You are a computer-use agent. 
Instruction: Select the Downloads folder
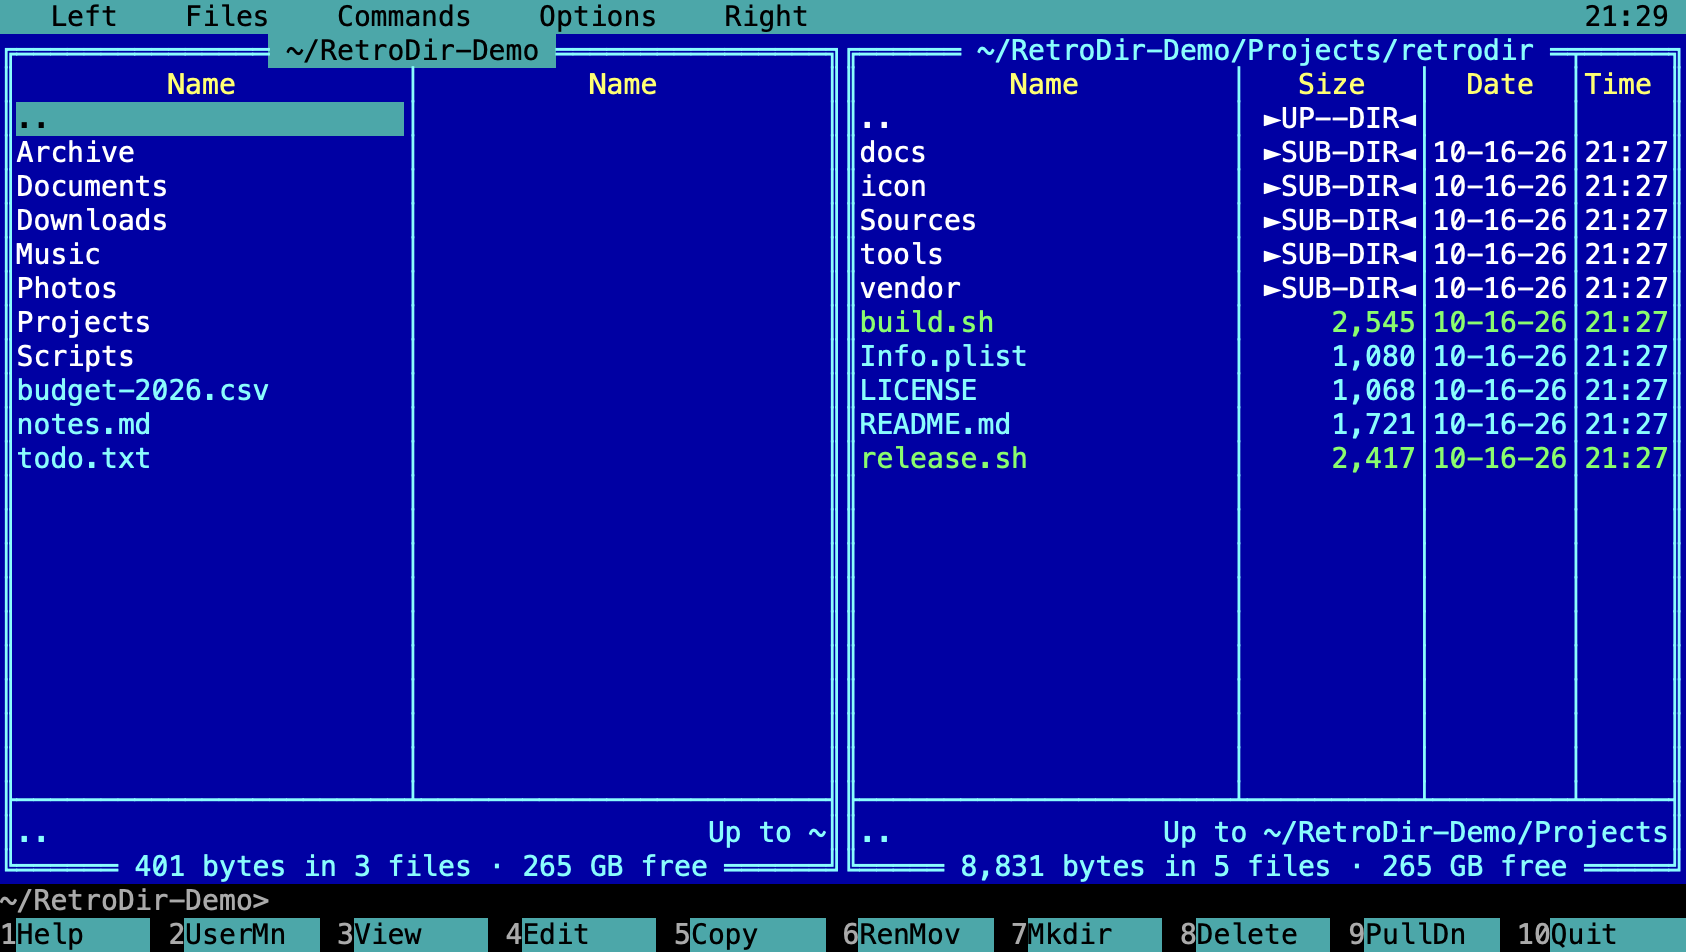click(210, 221)
